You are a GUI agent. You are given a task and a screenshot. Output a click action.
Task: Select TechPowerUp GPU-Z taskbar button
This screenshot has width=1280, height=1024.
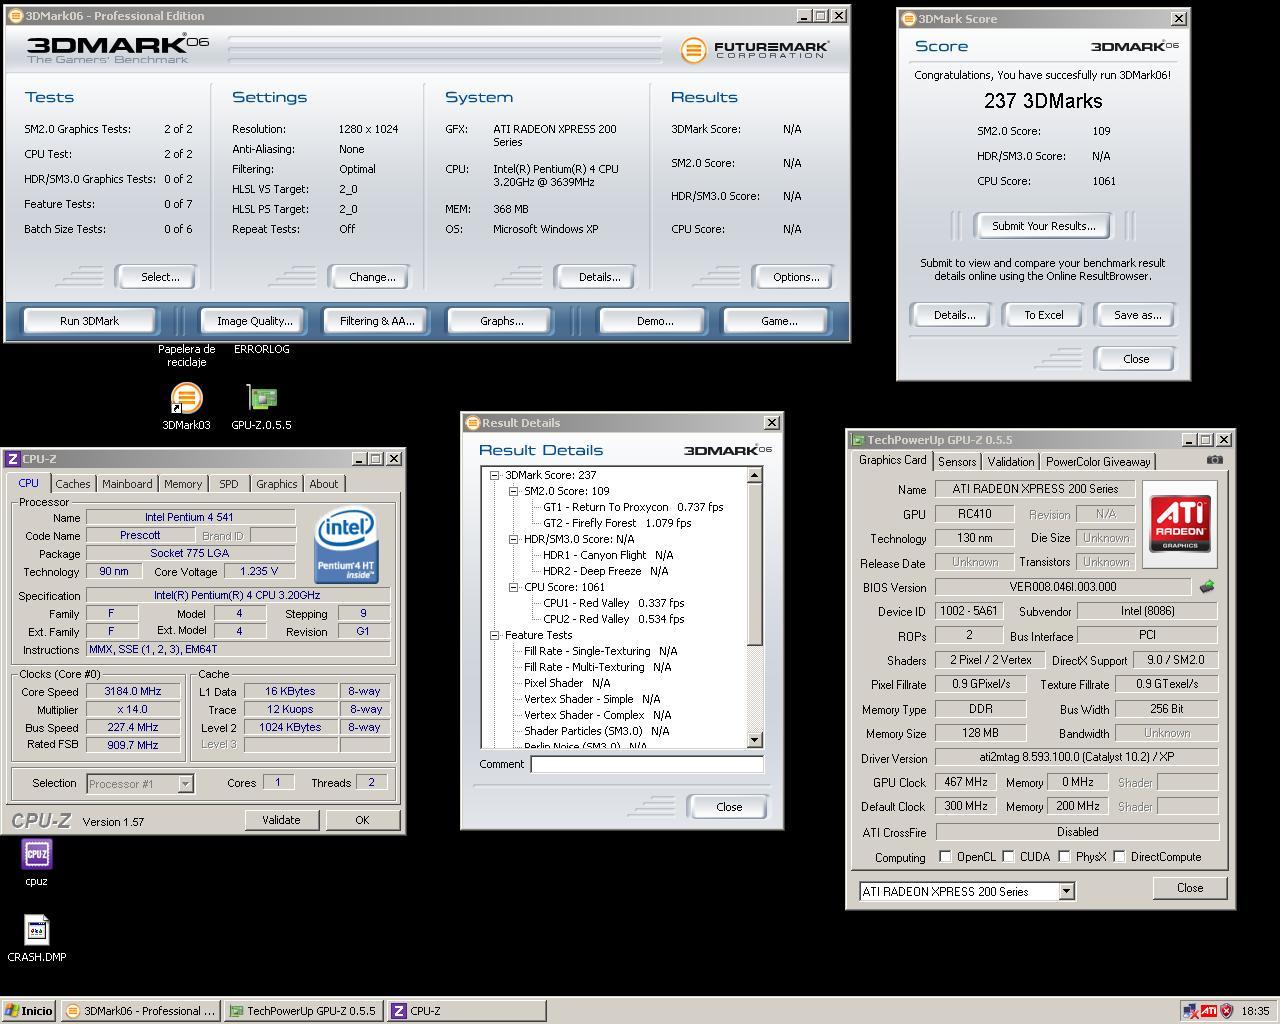pos(303,1011)
